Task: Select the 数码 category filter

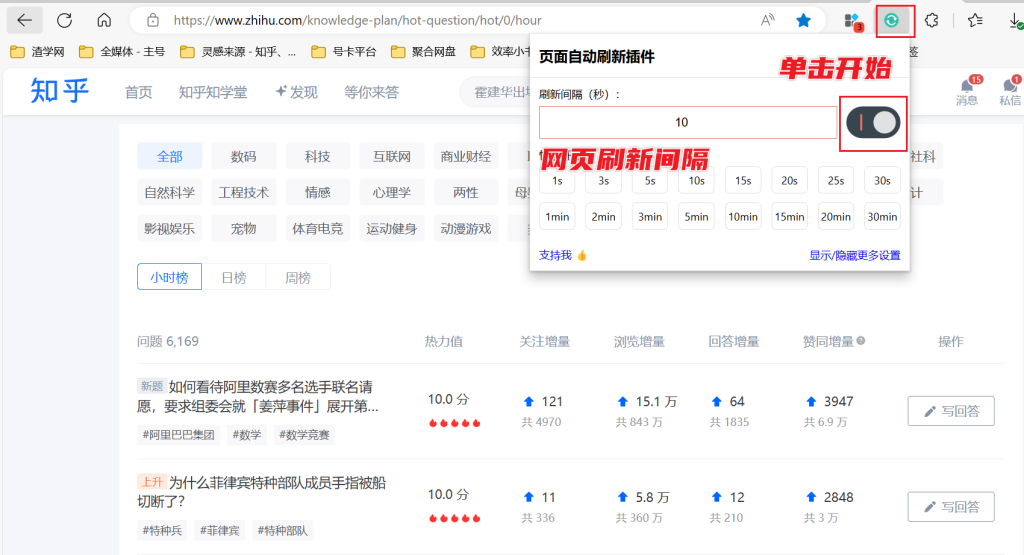Action: tap(244, 157)
